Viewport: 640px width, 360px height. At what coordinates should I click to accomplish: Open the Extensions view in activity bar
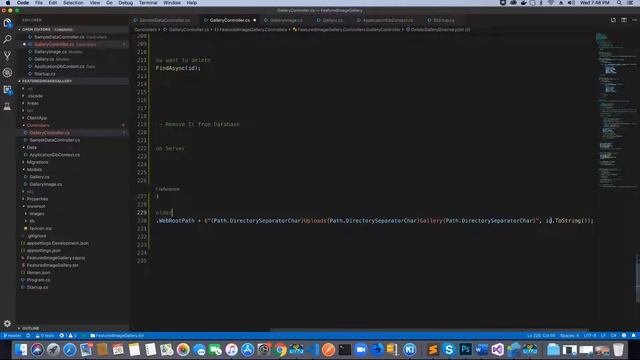pyautogui.click(x=7, y=89)
